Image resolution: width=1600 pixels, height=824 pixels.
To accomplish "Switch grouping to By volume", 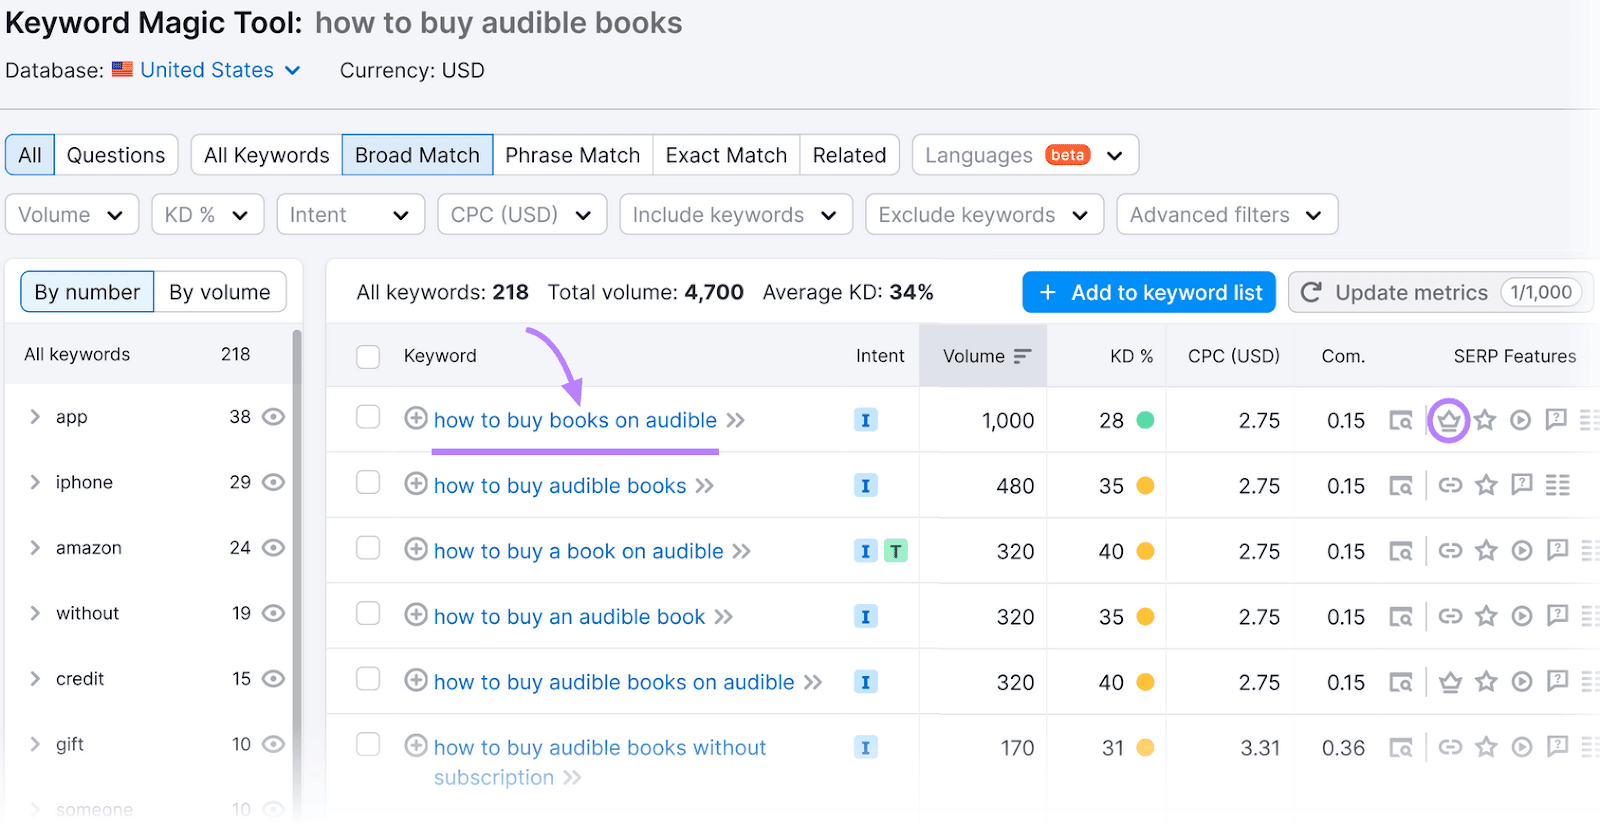I will pos(219,292).
